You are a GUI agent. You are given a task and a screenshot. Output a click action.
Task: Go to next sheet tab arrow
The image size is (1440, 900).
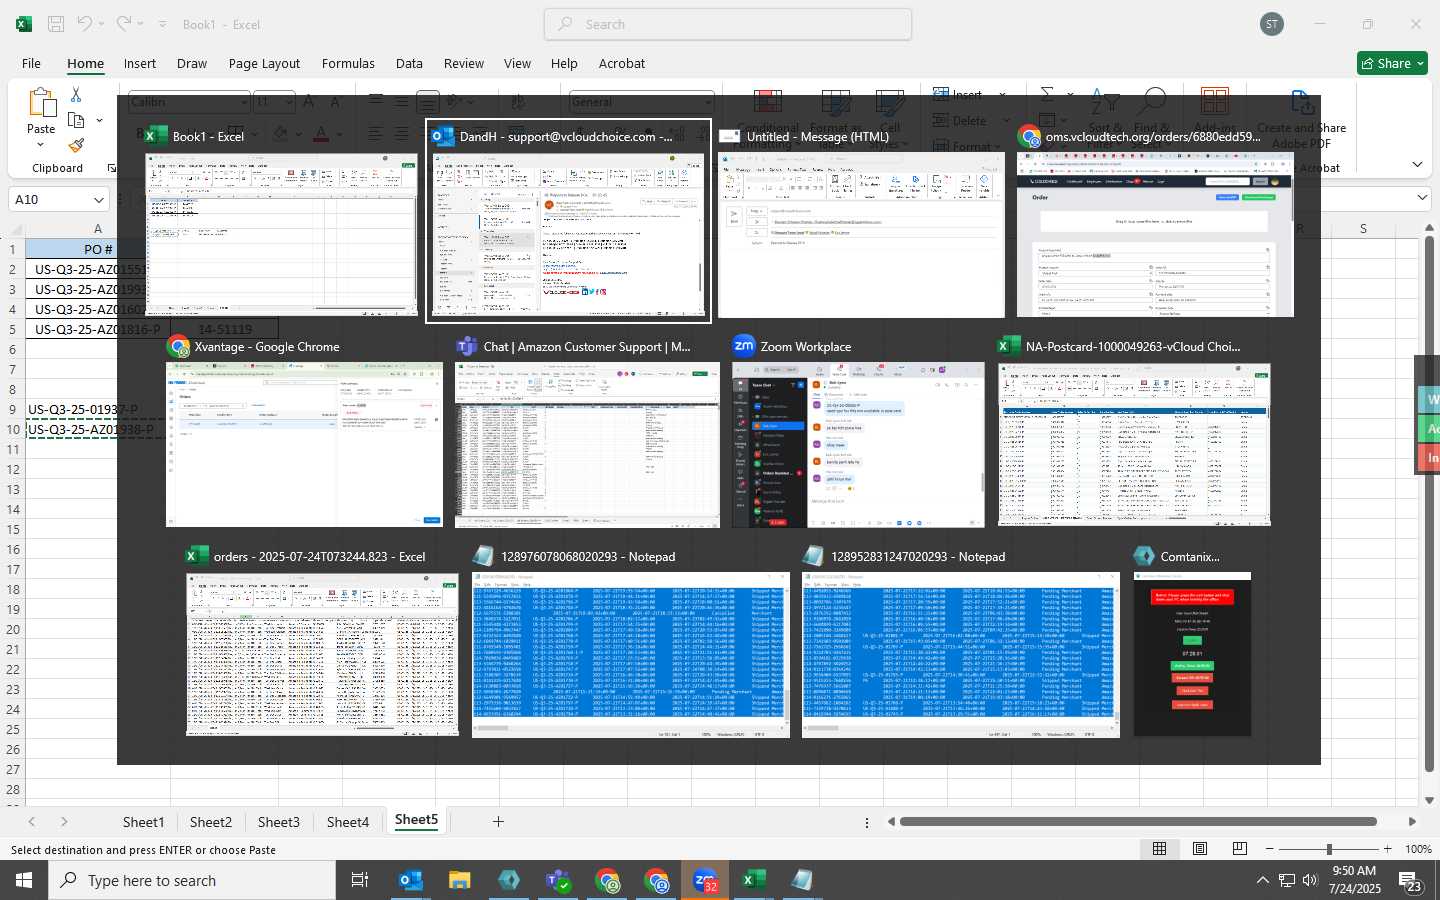(64, 821)
